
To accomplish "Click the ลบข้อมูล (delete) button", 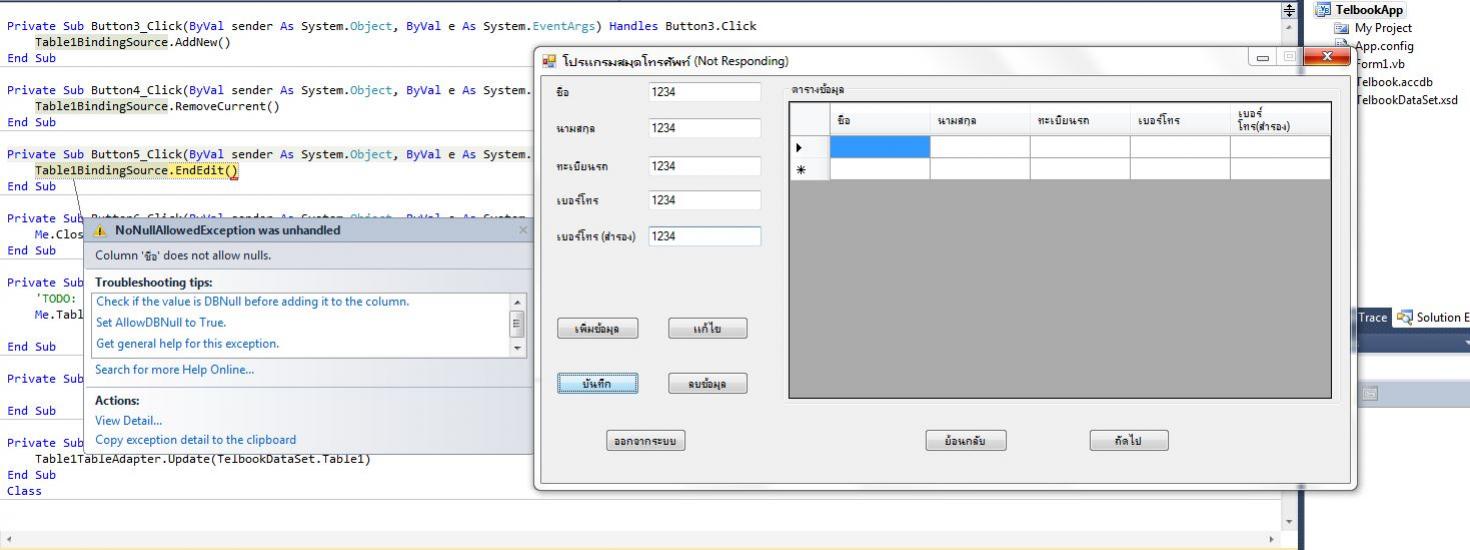I will click(707, 384).
